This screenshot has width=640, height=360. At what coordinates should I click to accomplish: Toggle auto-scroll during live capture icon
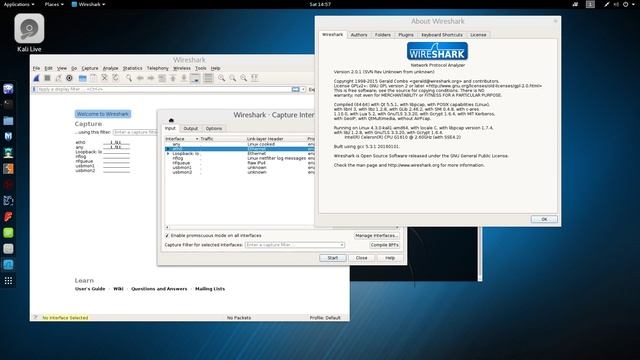[x=196, y=78]
